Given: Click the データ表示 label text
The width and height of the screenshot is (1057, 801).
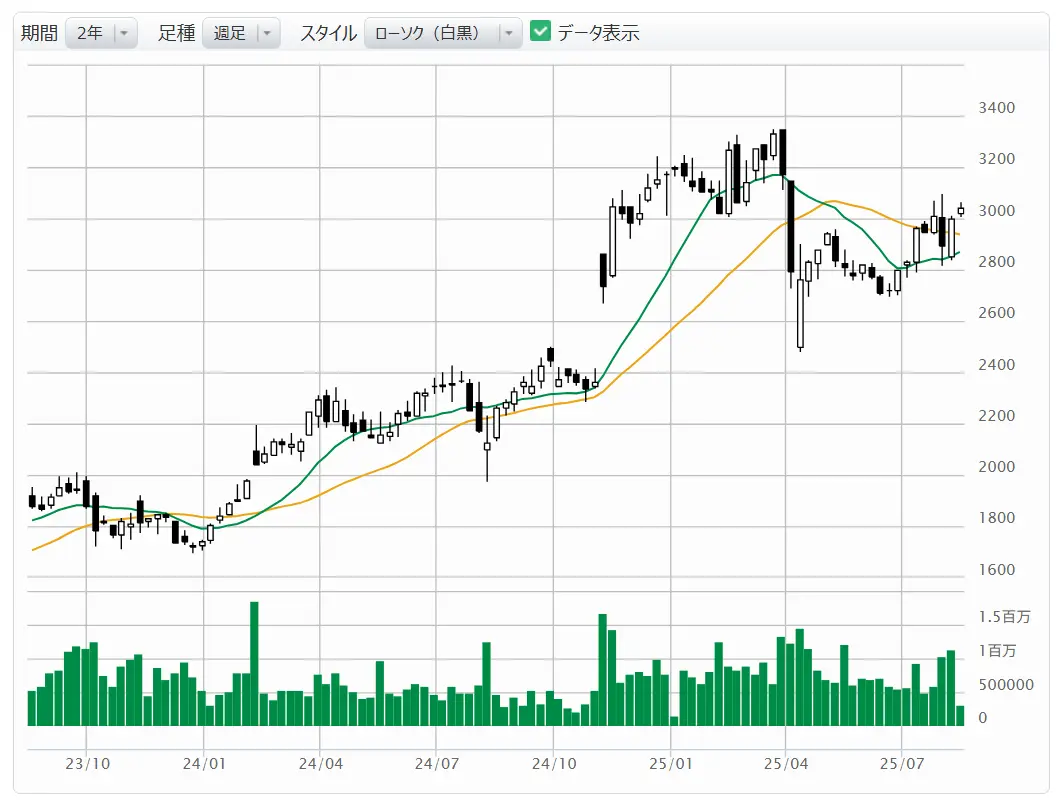Looking at the screenshot, I should [598, 33].
